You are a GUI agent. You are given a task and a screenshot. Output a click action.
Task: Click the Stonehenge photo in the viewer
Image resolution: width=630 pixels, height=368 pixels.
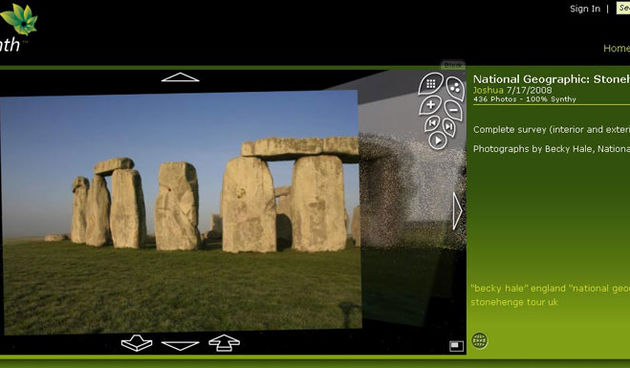[180, 212]
